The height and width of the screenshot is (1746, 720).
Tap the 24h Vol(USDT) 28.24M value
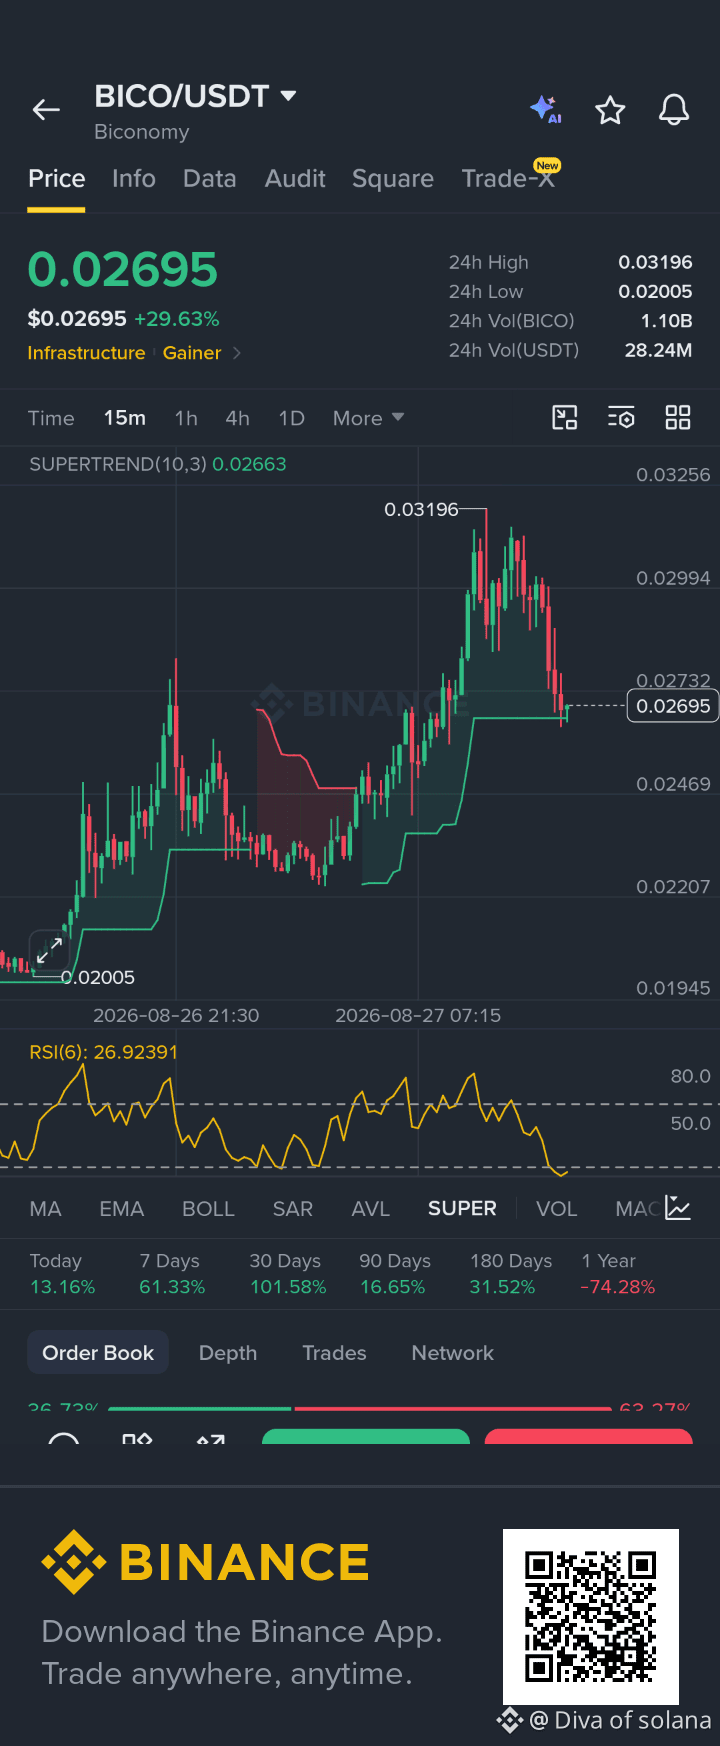(x=658, y=350)
